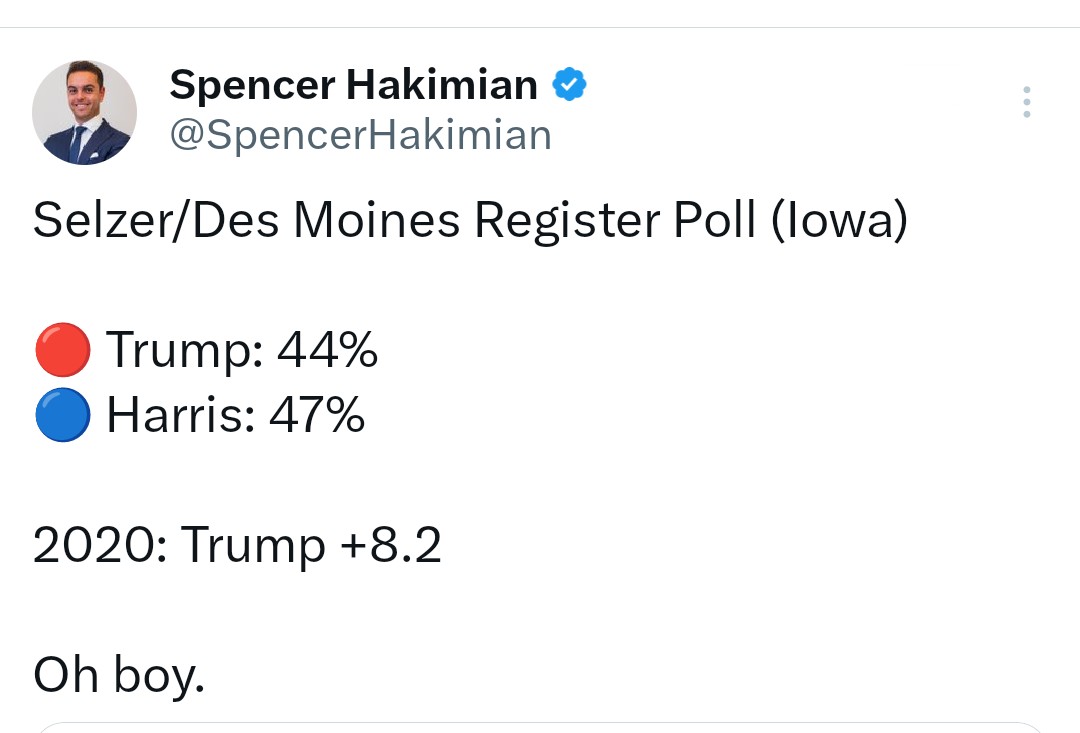The width and height of the screenshot is (1080, 733).
Task: Click (Iowa) at the end of the first line
Action: click(839, 221)
